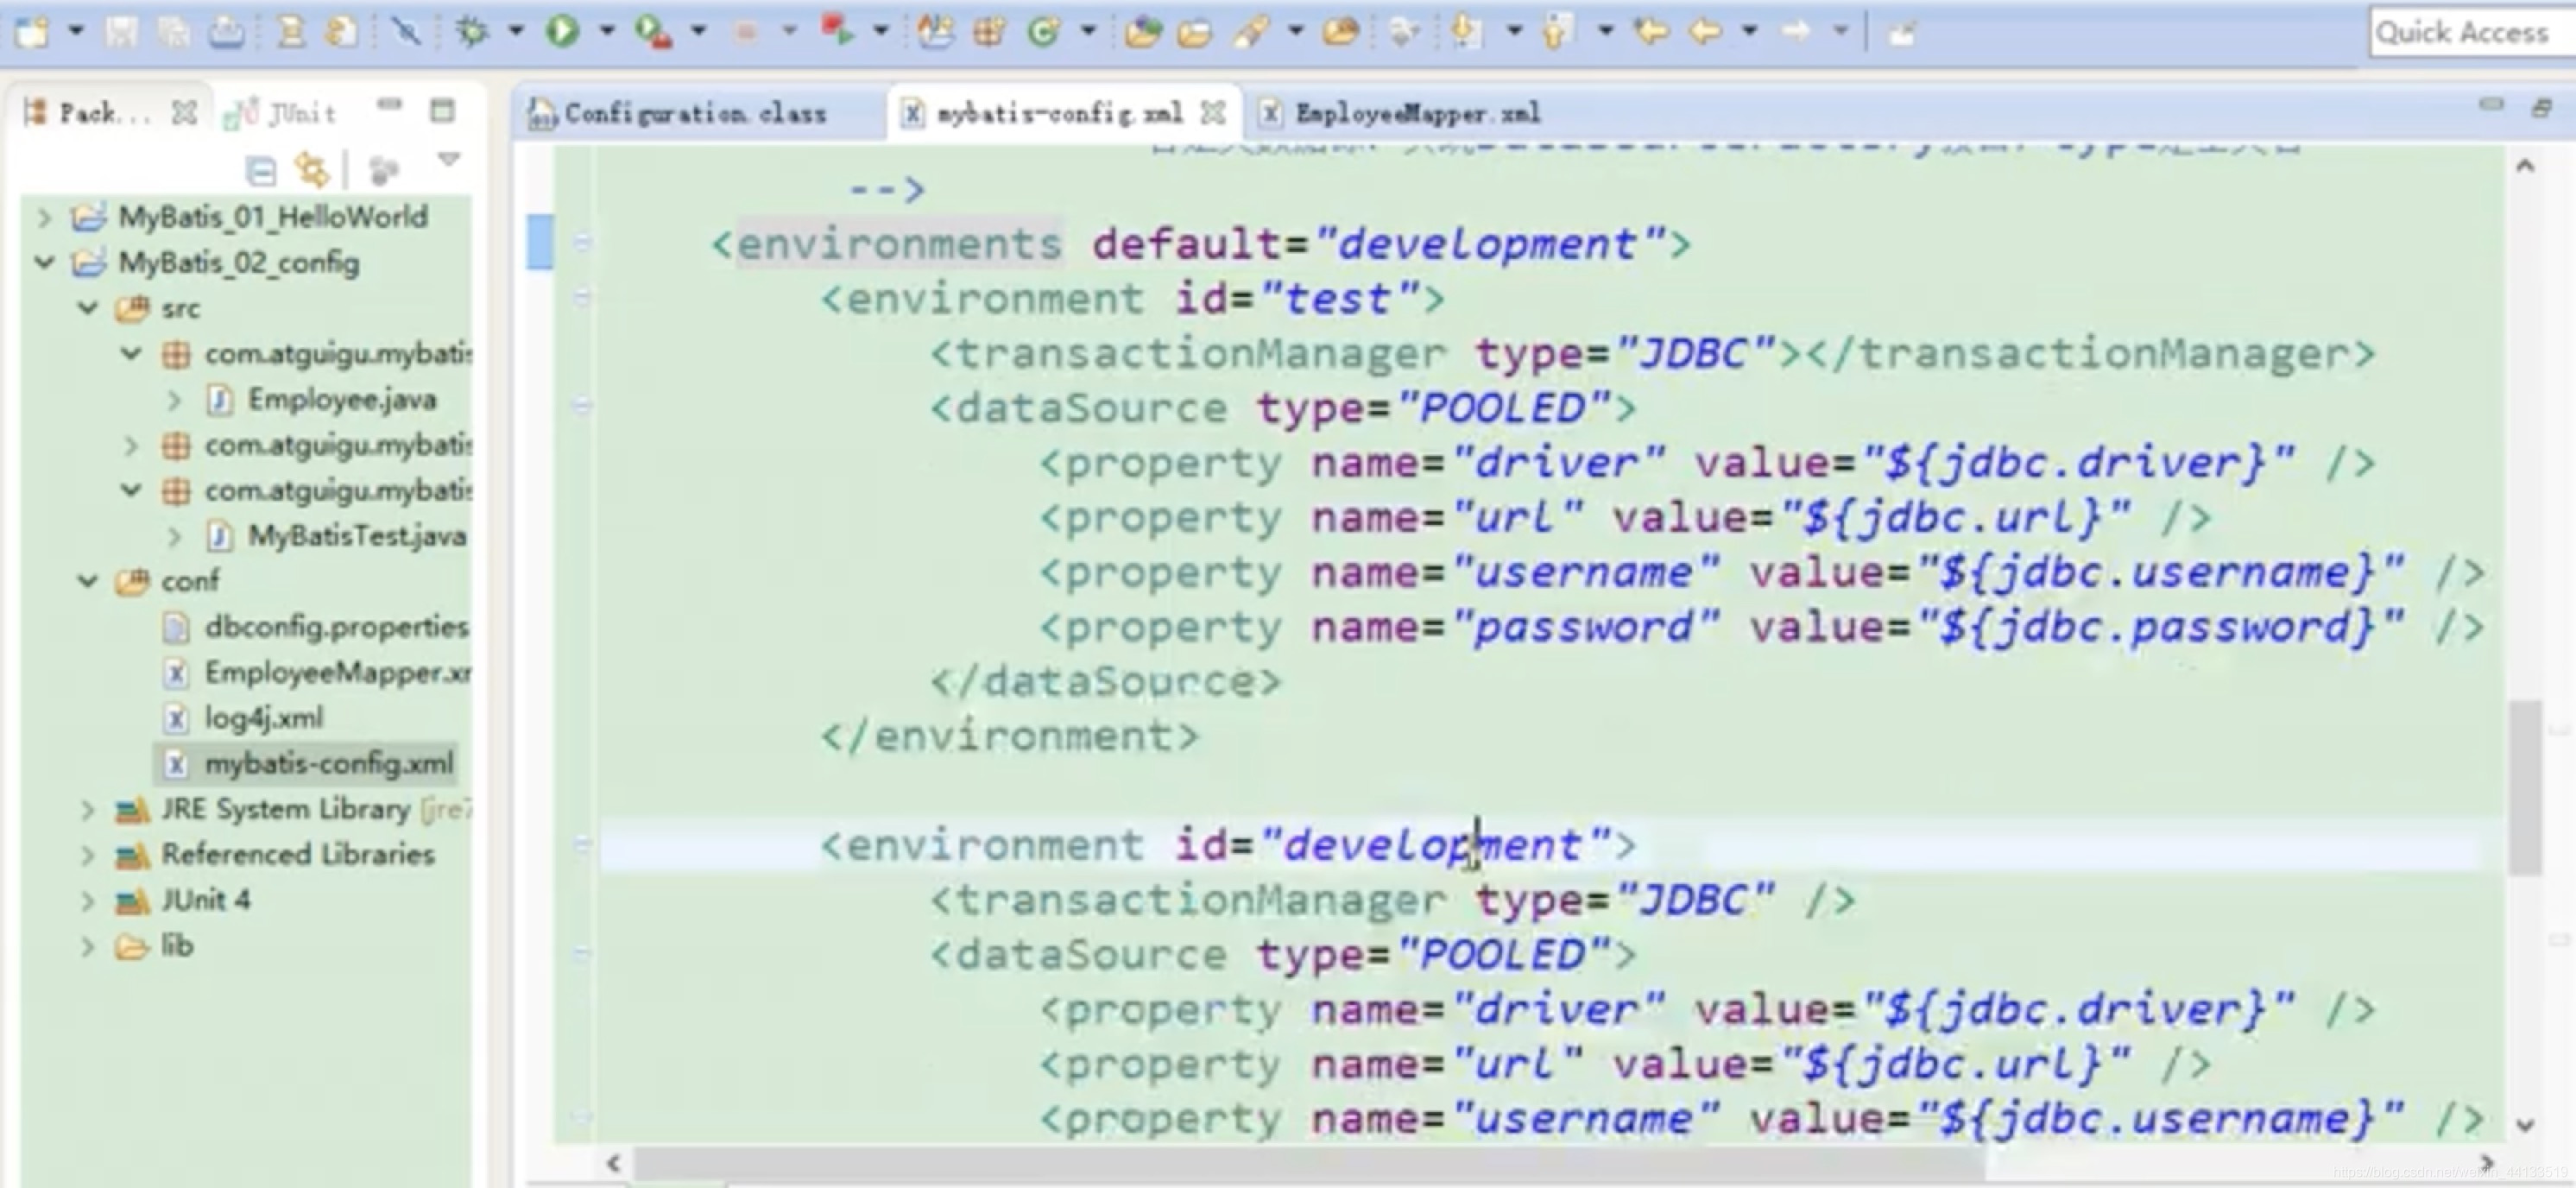Collapse the conf folder node
Screen dimensions: 2576x1188
point(88,581)
